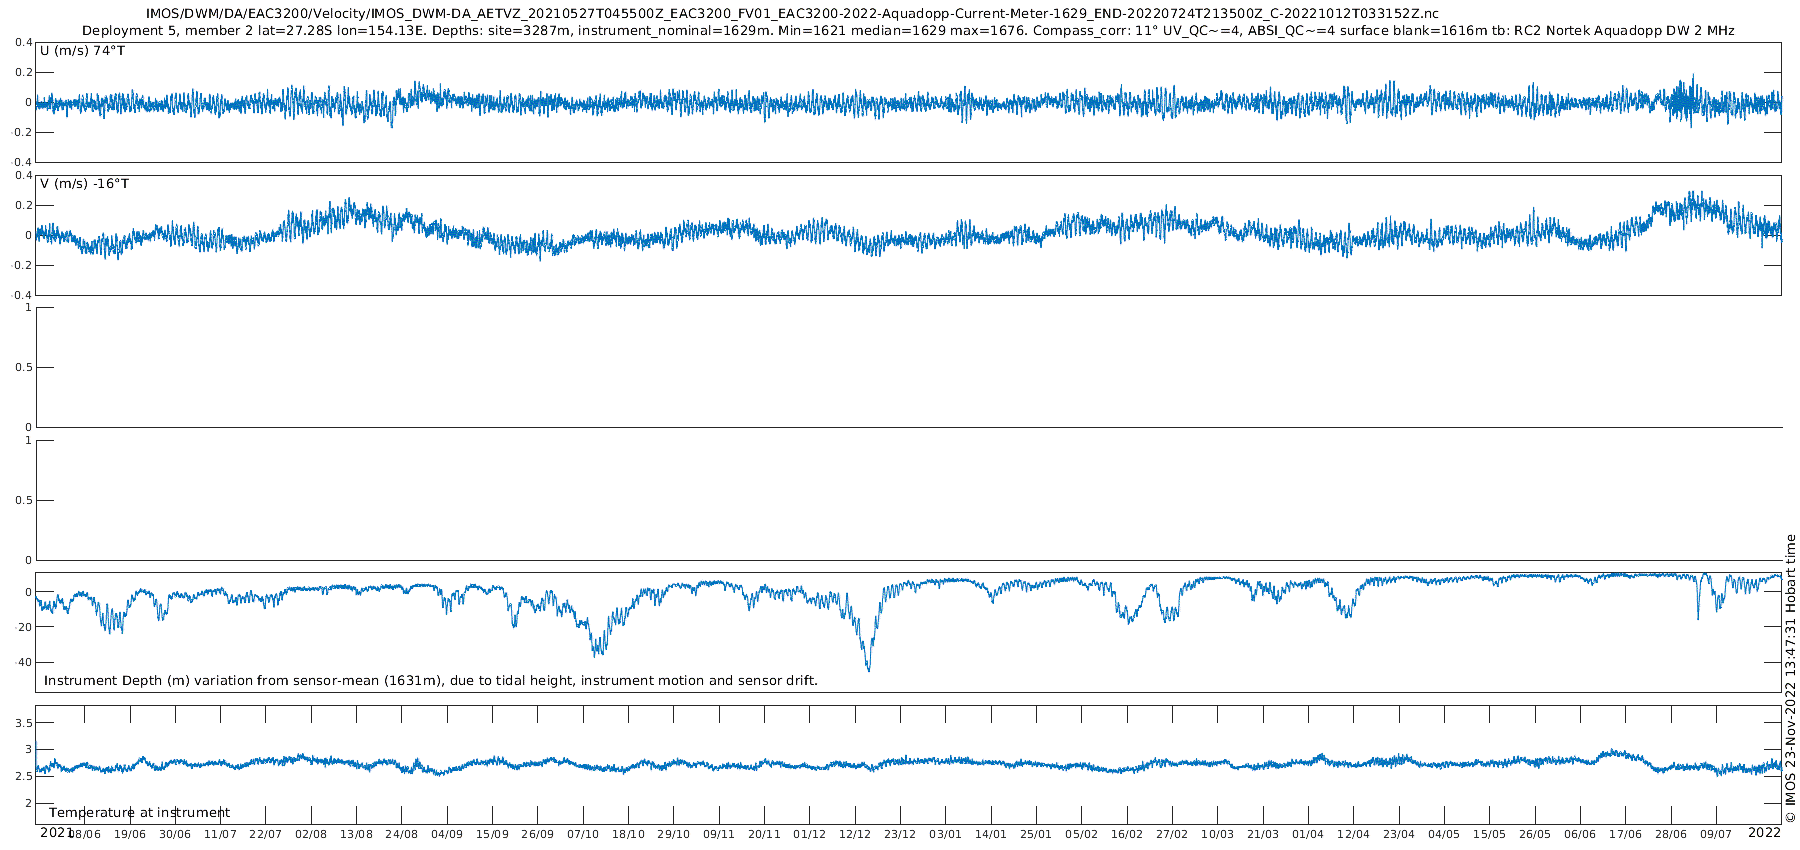Click the '16/02' date tick label

click(1127, 834)
